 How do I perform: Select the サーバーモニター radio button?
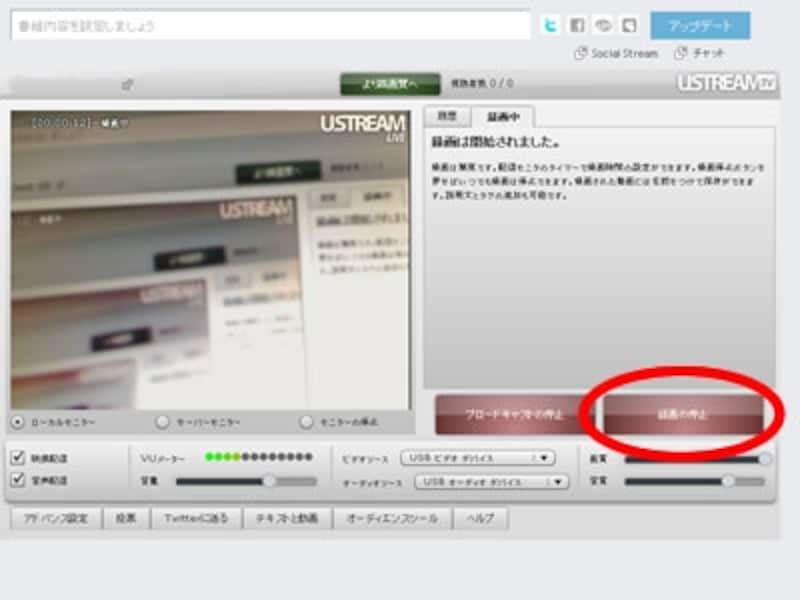162,422
